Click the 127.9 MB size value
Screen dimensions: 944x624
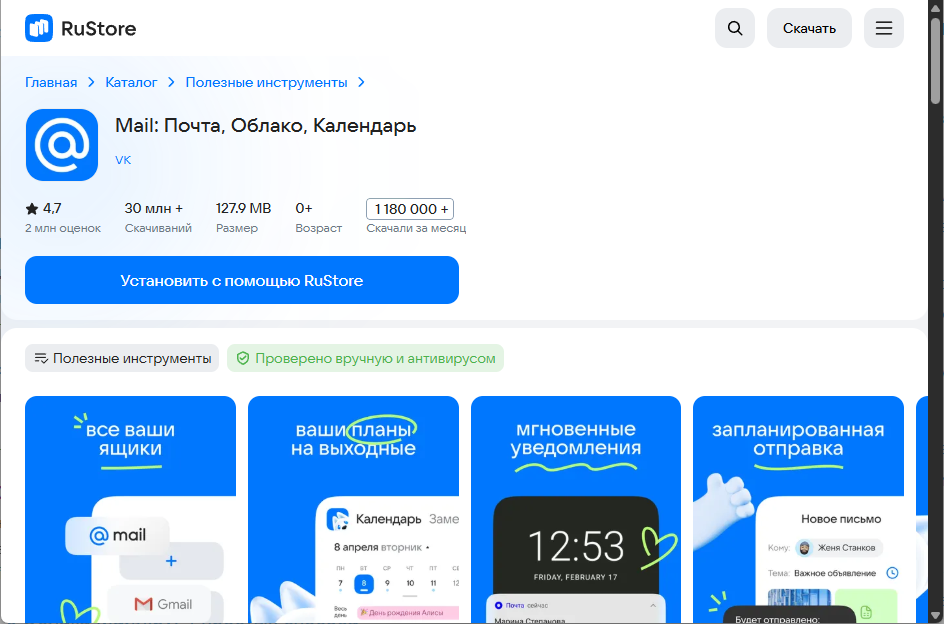(243, 208)
